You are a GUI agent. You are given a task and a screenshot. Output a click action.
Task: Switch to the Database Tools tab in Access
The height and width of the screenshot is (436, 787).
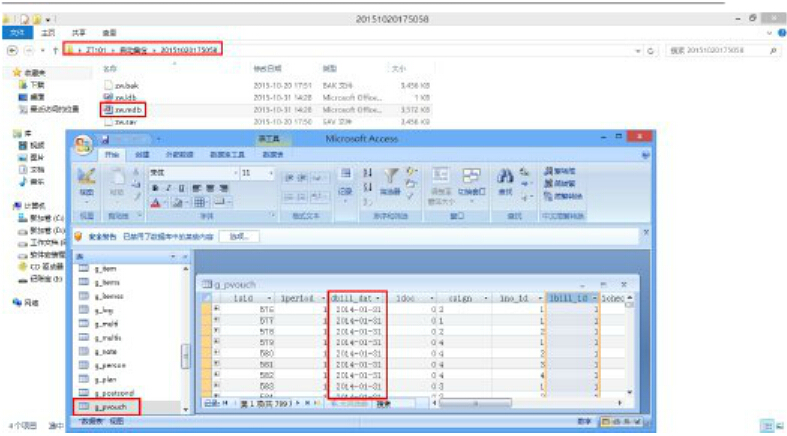[227, 155]
